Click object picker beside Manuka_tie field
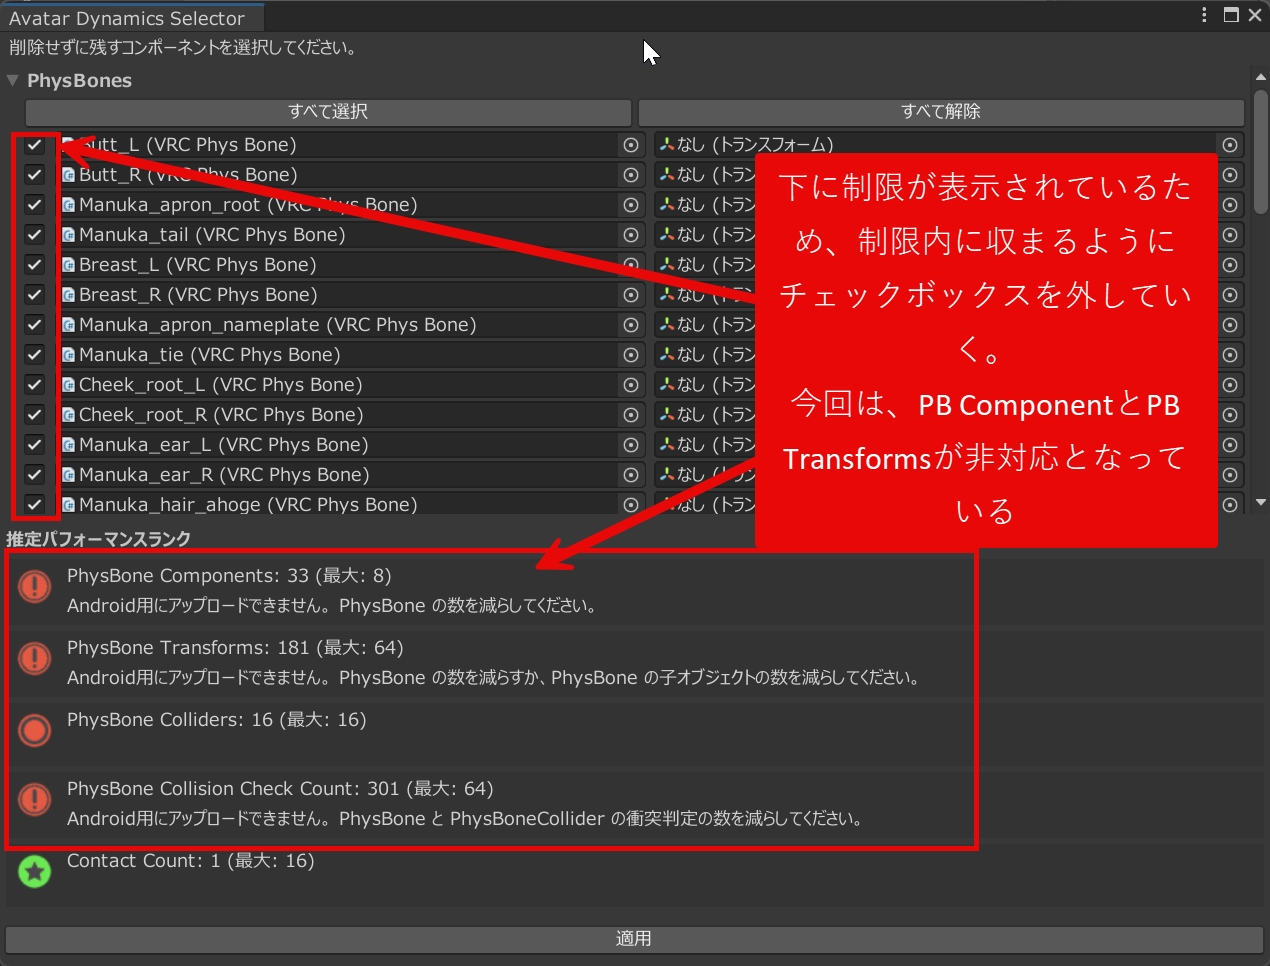The height and width of the screenshot is (966, 1270). coord(630,355)
